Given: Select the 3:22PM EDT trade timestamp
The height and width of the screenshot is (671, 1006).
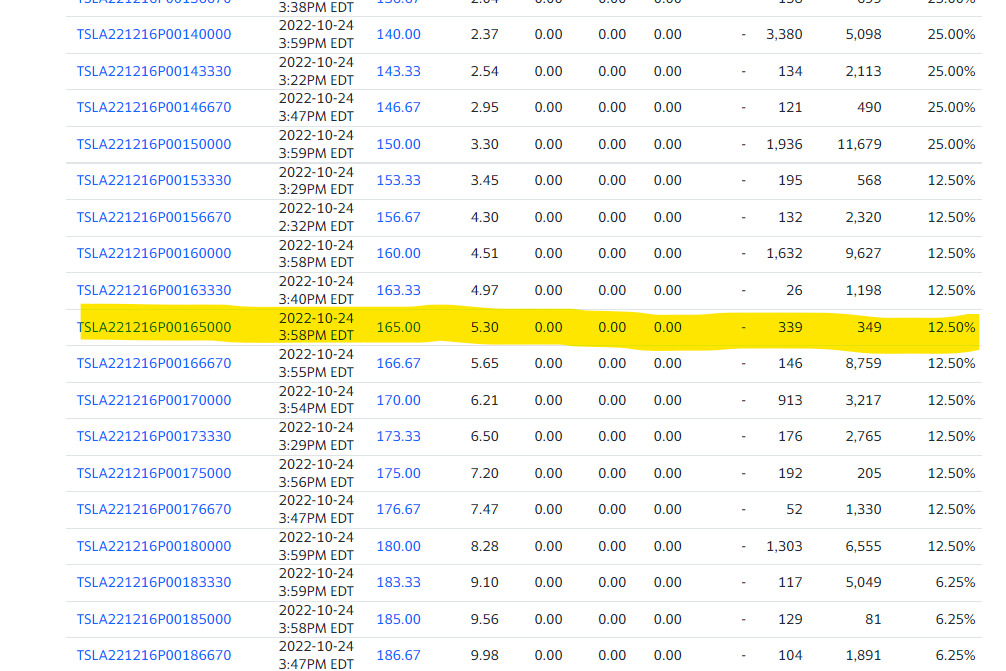Looking at the screenshot, I should pos(316,80).
